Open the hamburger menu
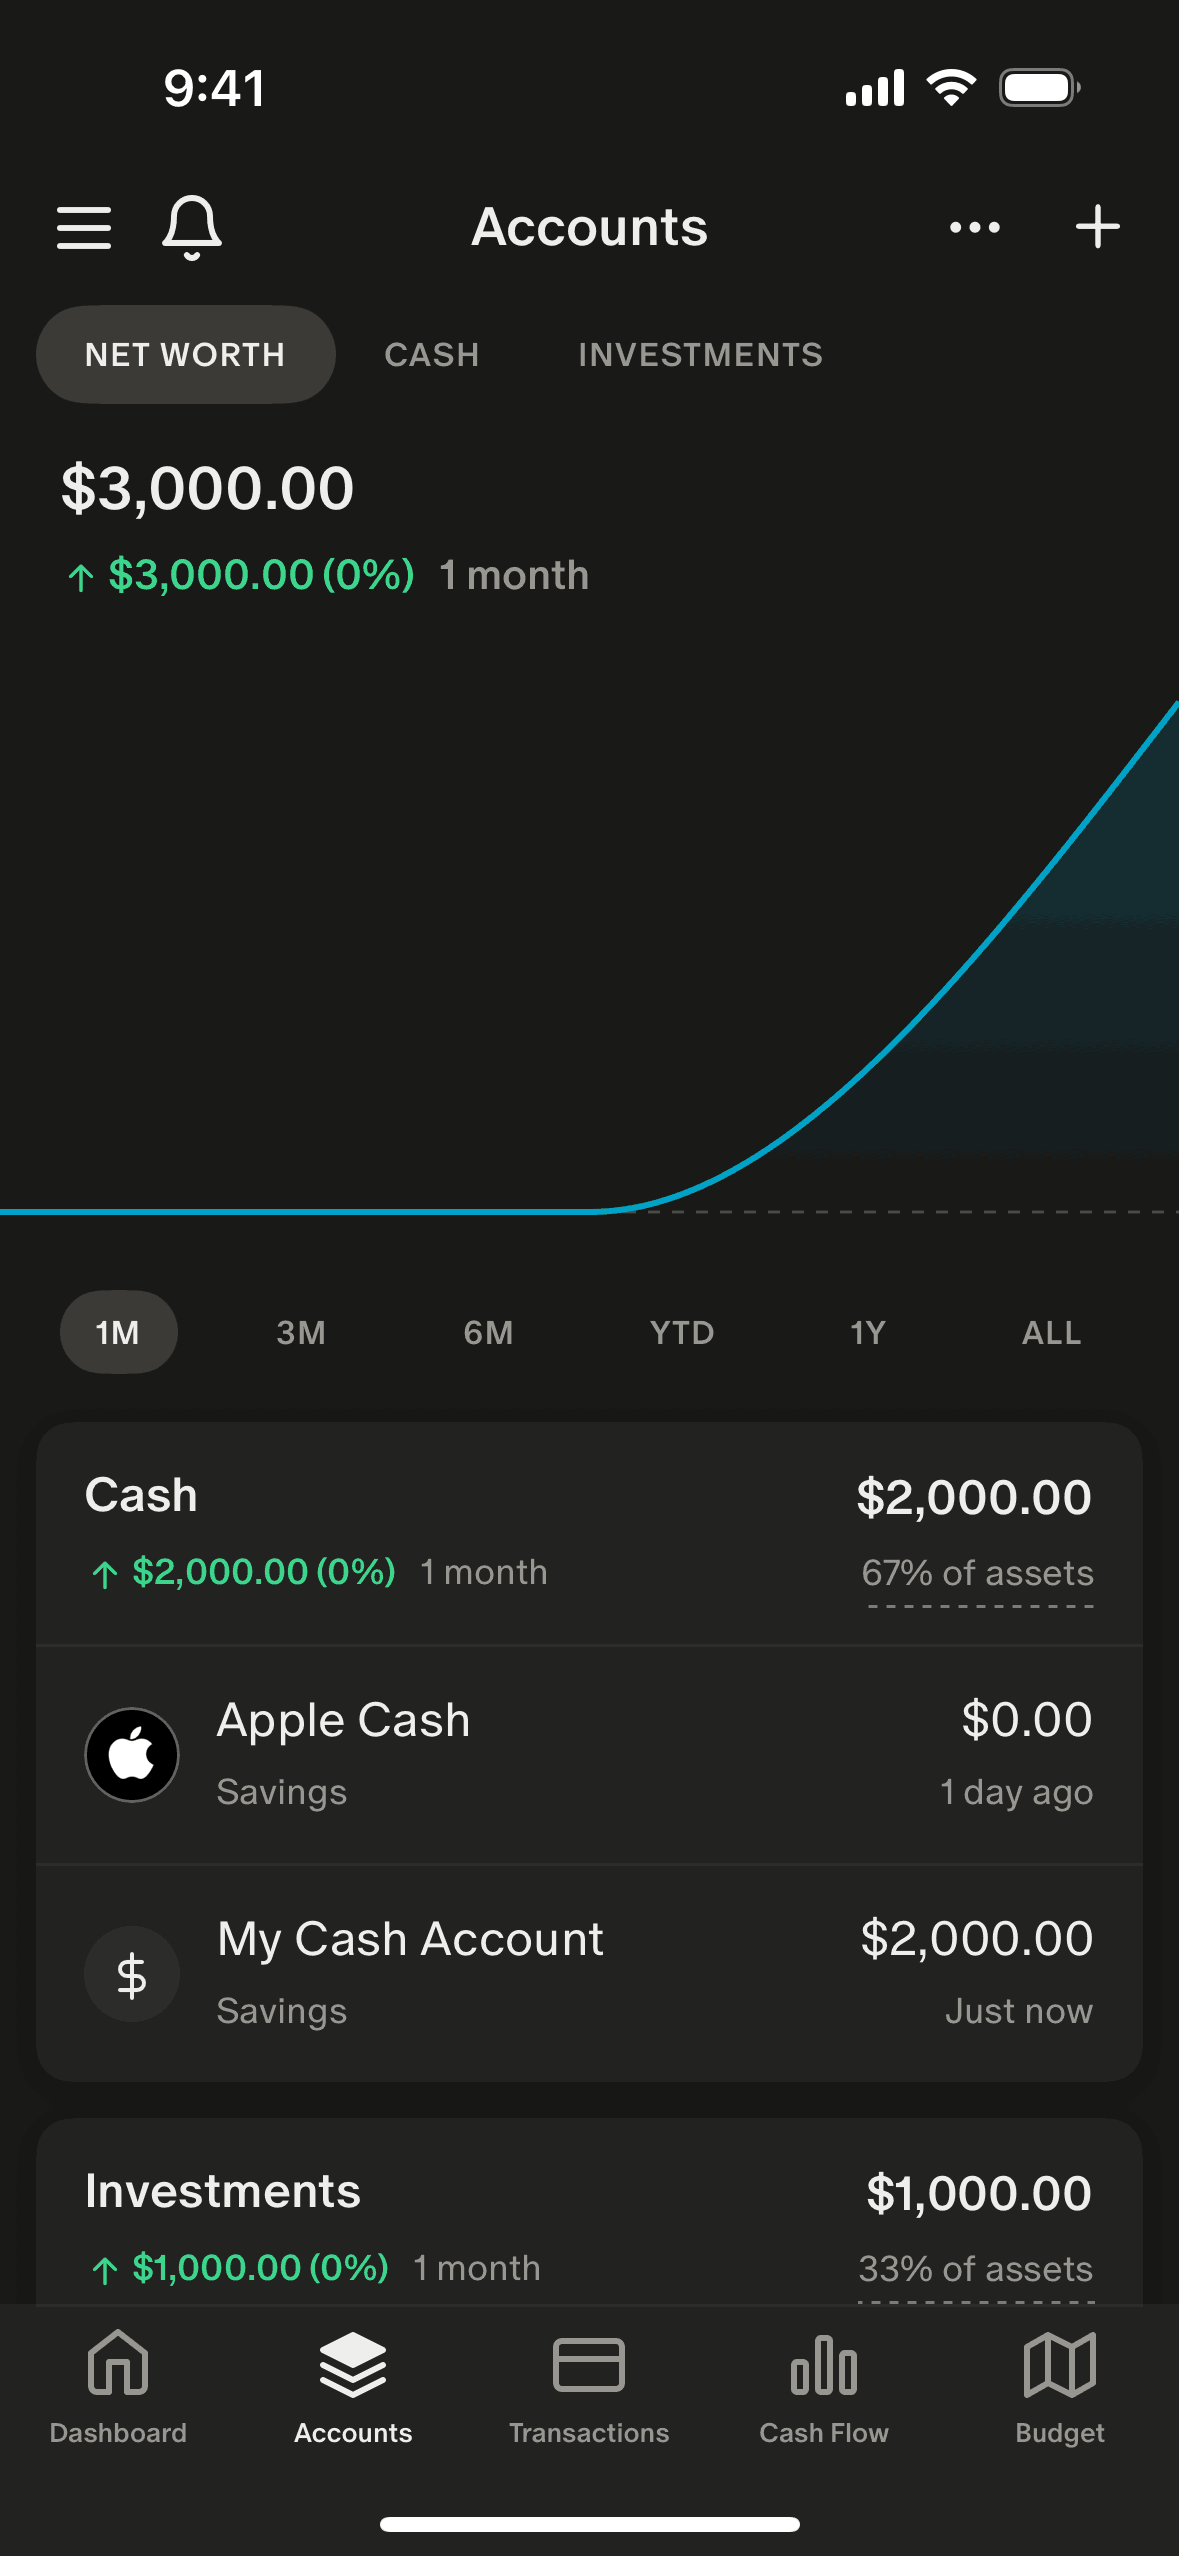 pyautogui.click(x=84, y=227)
